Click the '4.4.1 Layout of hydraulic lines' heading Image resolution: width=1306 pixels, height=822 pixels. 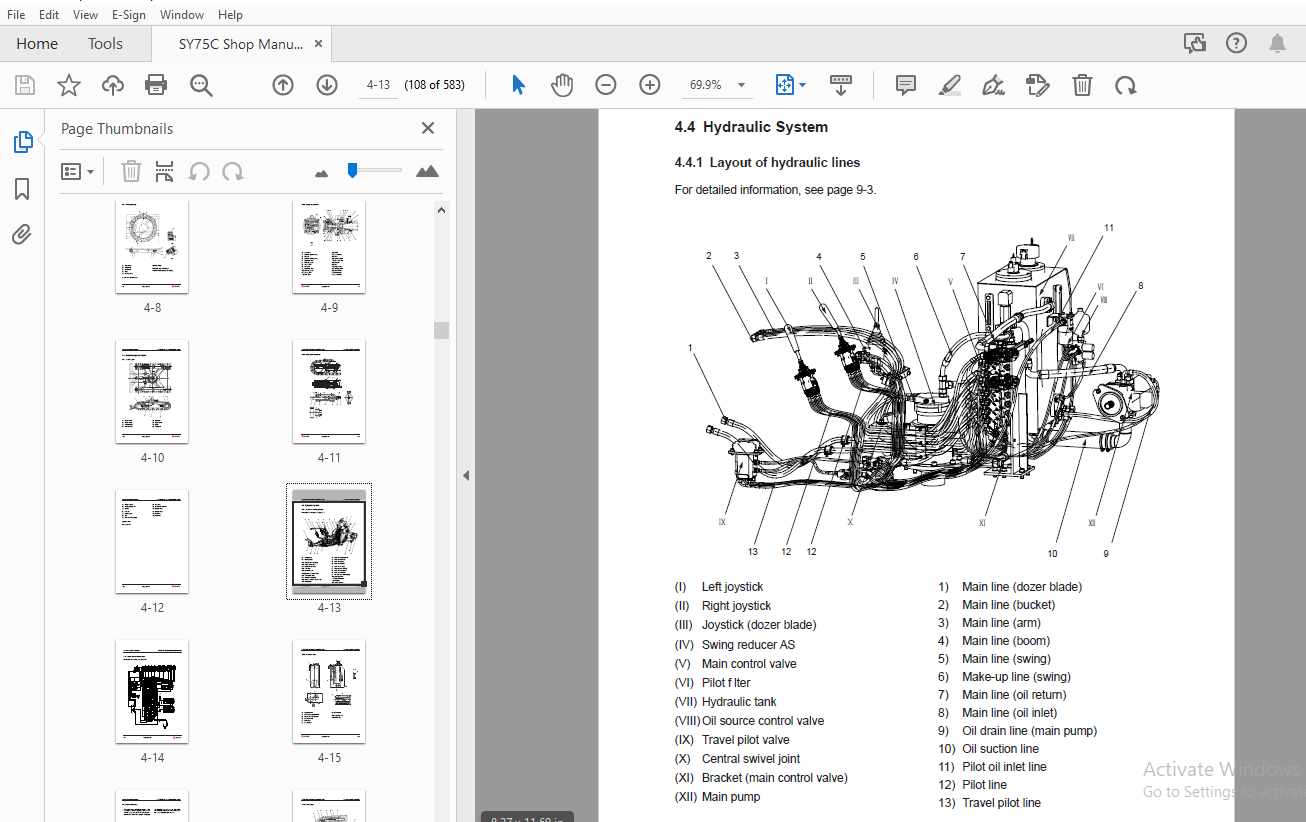tap(767, 162)
